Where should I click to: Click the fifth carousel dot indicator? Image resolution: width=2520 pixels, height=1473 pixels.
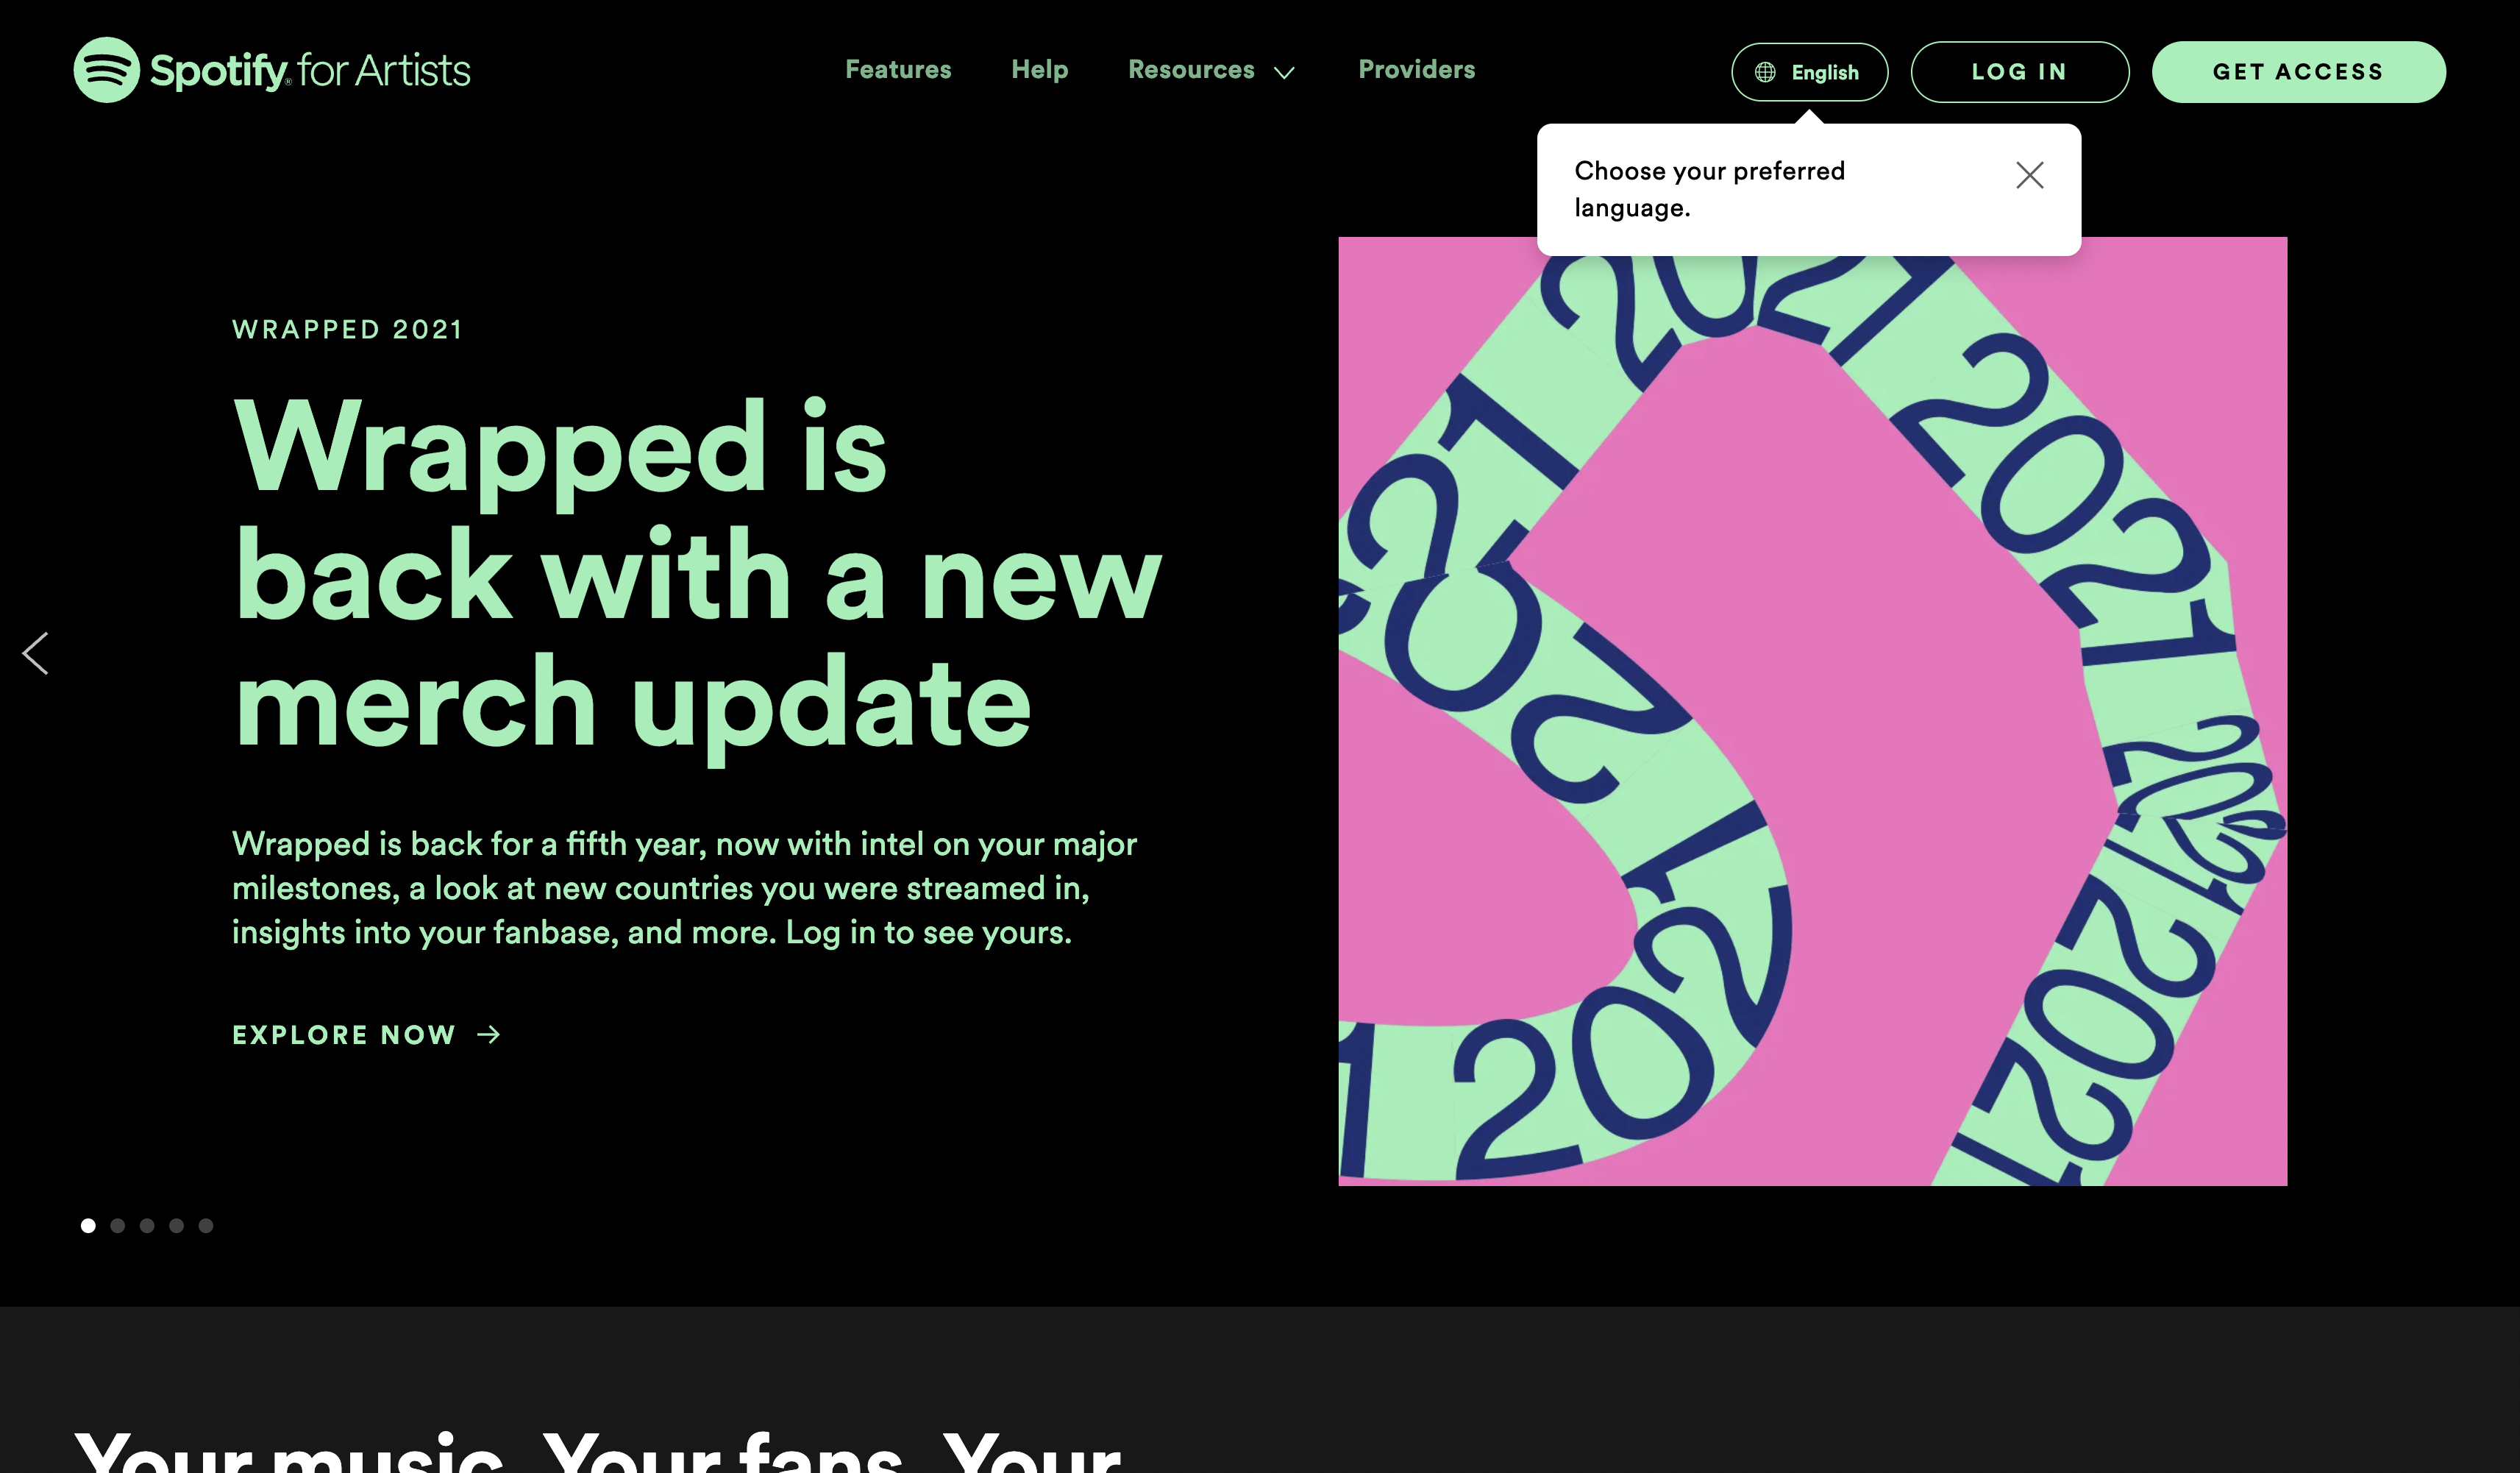(205, 1226)
